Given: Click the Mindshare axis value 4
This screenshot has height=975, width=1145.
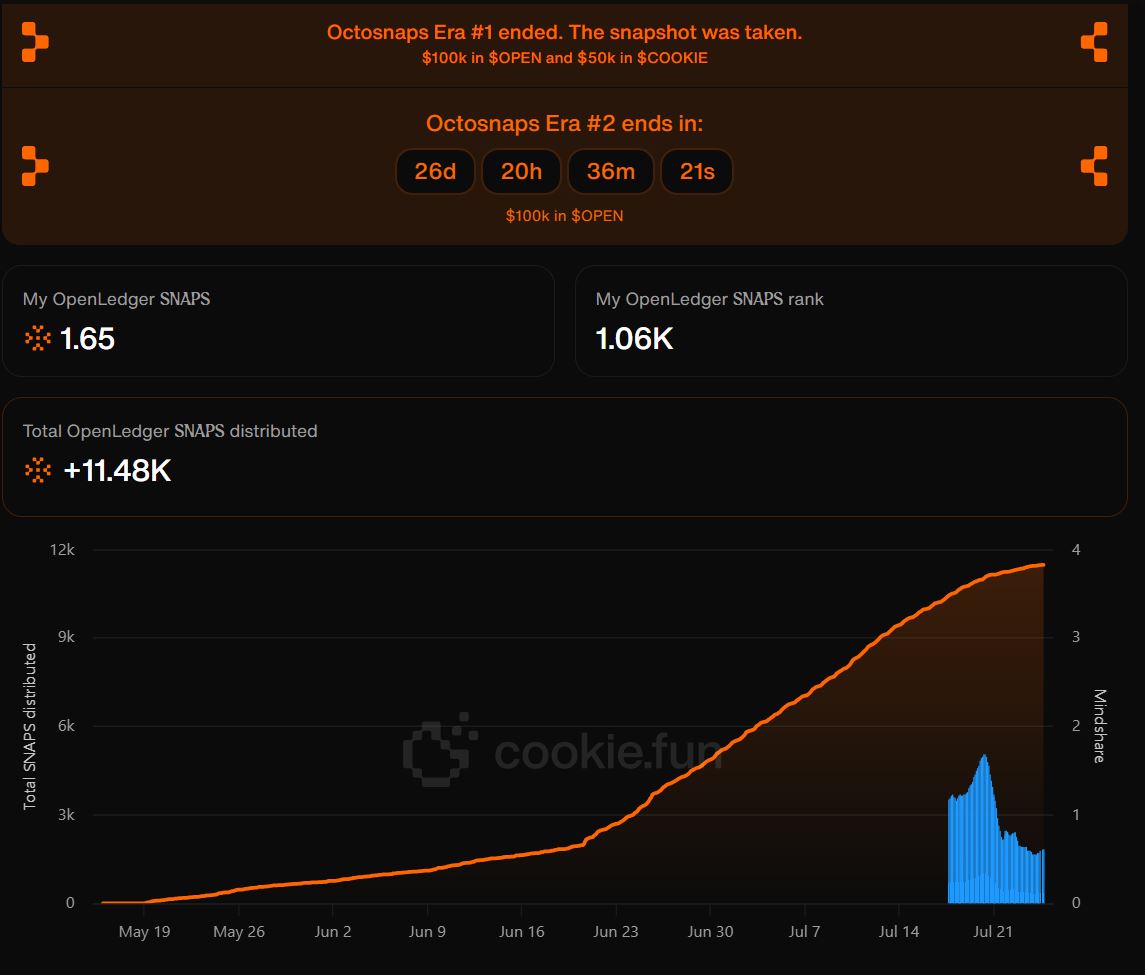Looking at the screenshot, I should point(1076,550).
